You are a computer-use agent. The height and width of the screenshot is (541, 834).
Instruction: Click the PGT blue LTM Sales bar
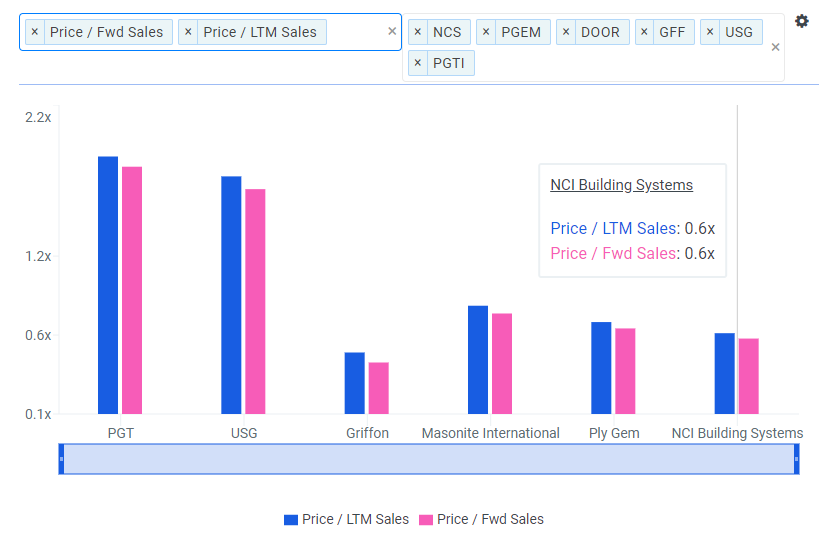(107, 285)
